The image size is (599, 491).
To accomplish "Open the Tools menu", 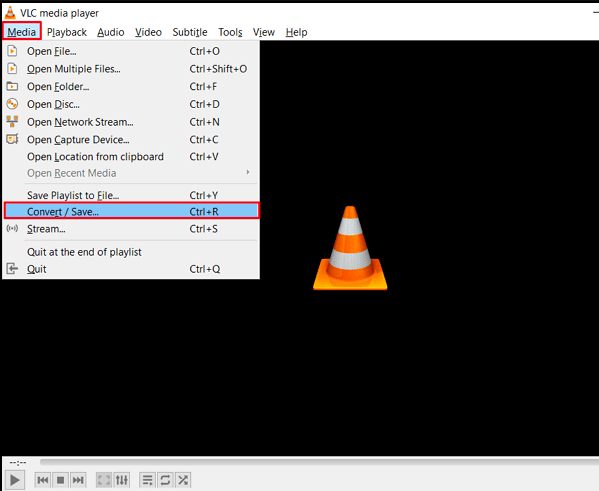I will 230,32.
